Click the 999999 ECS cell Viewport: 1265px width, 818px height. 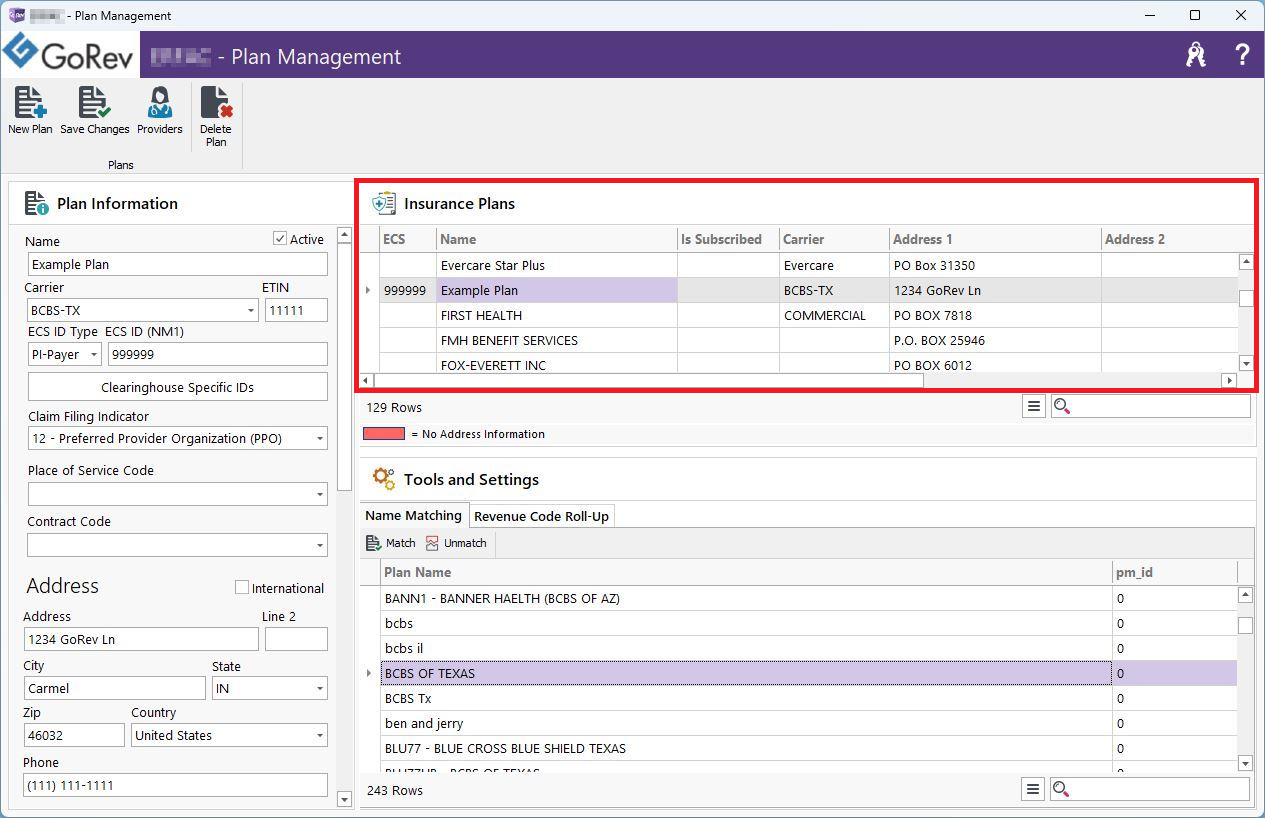pyautogui.click(x=407, y=291)
